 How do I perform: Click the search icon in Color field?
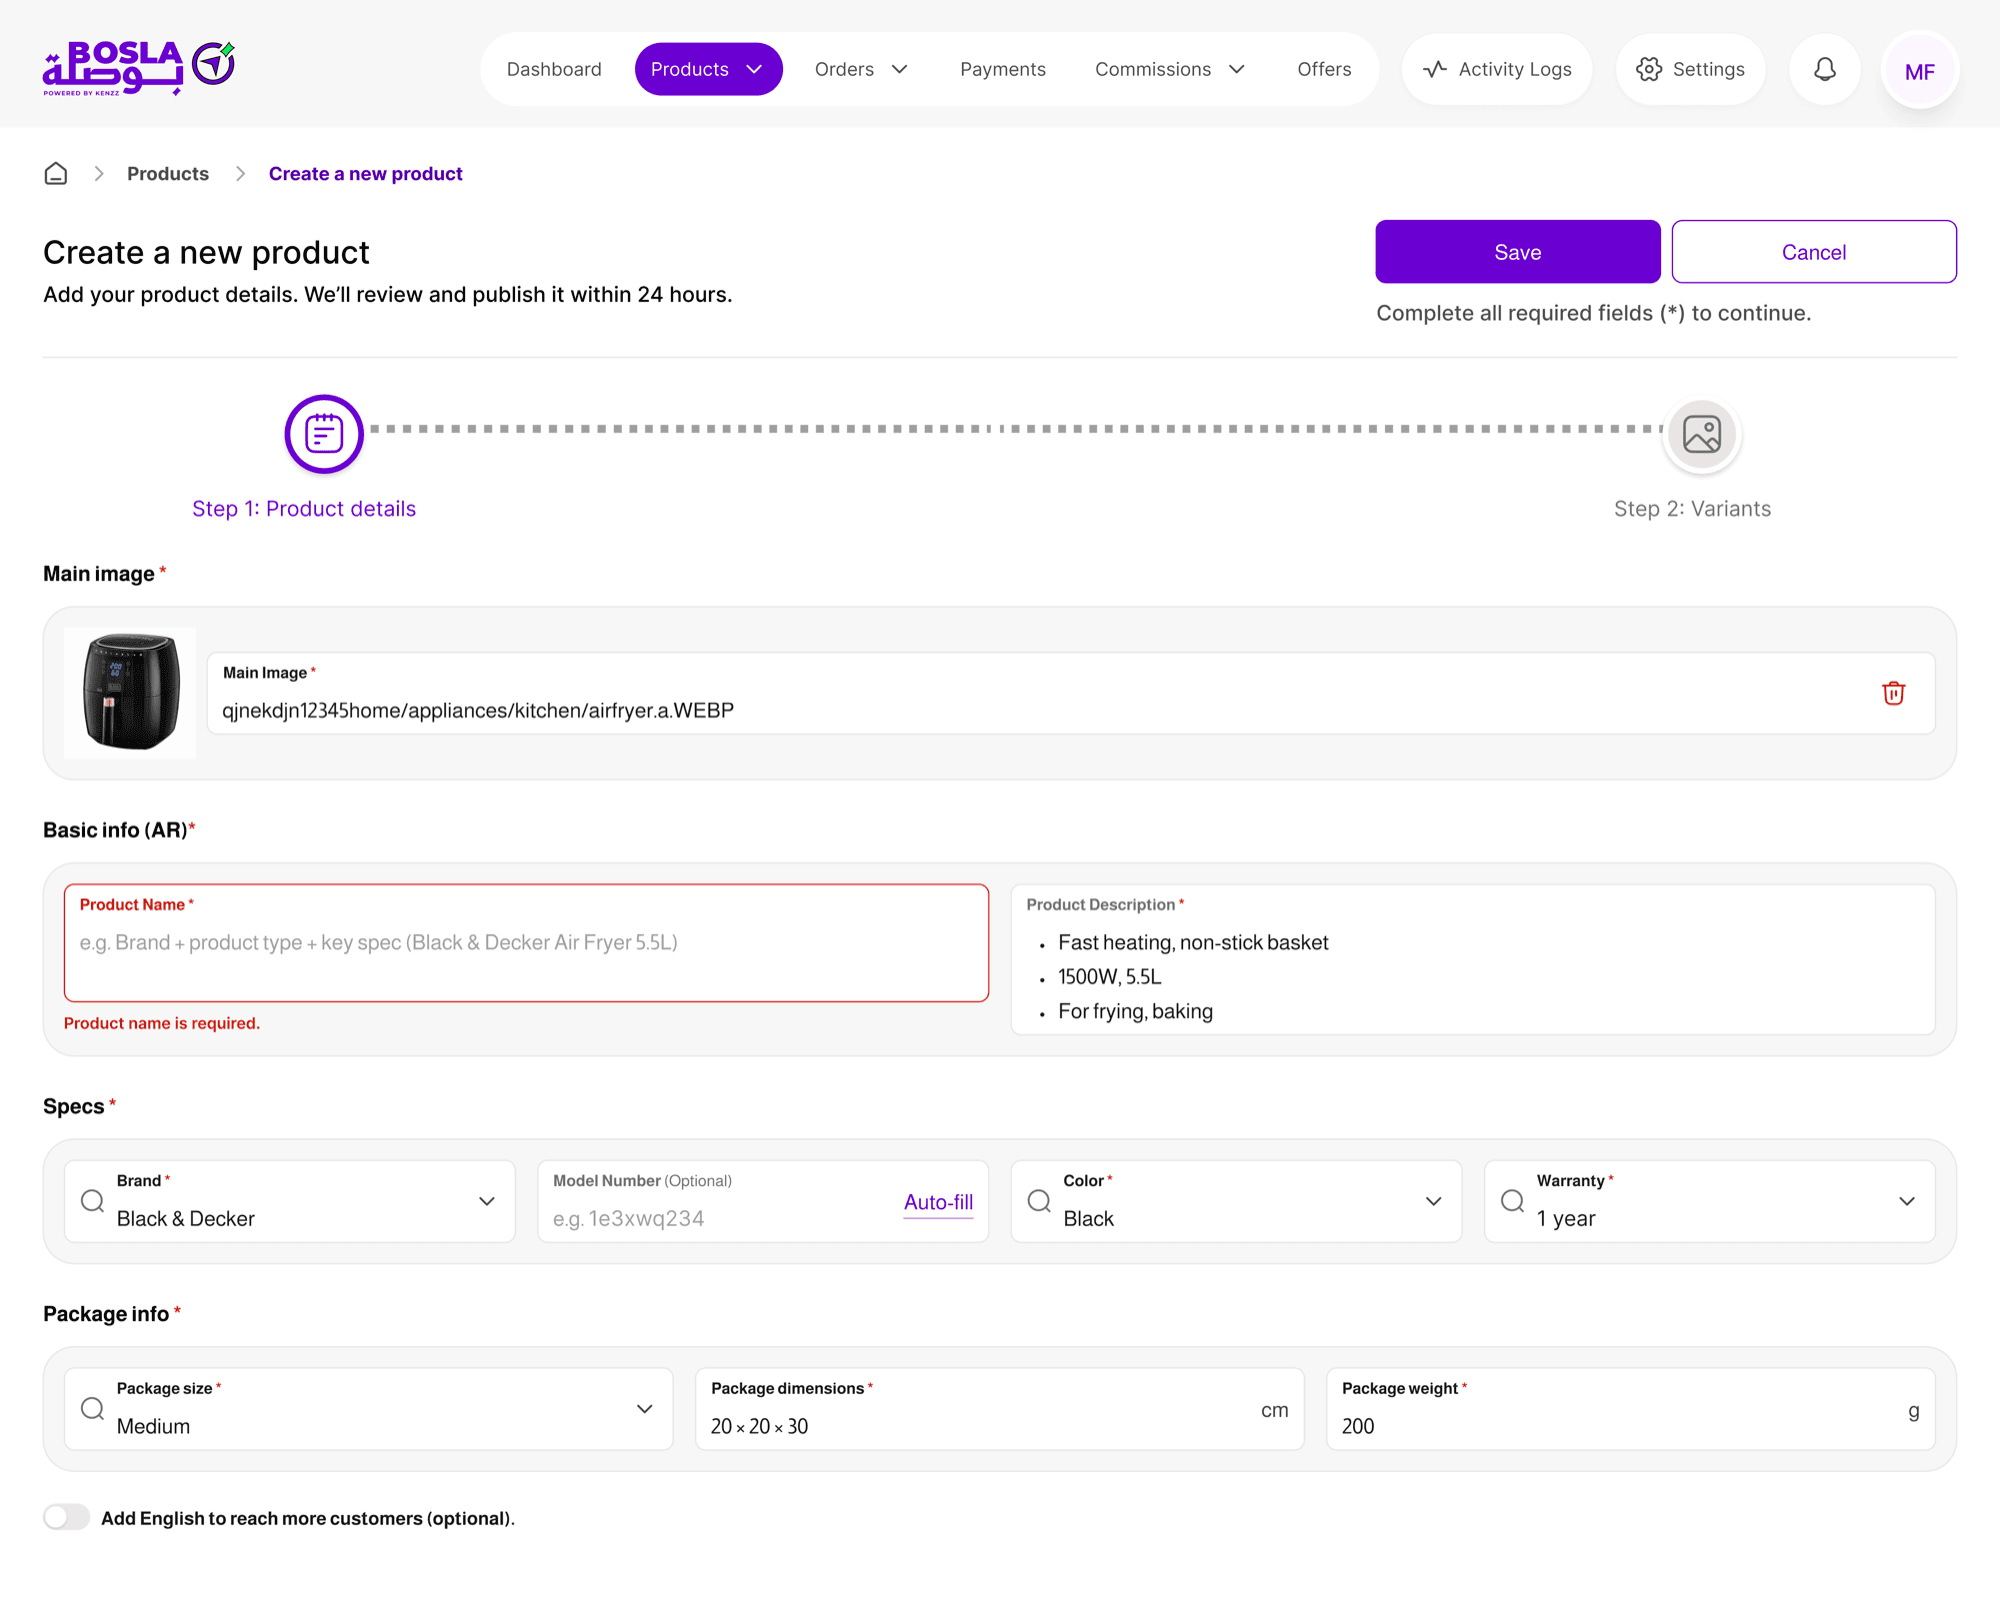point(1039,1201)
